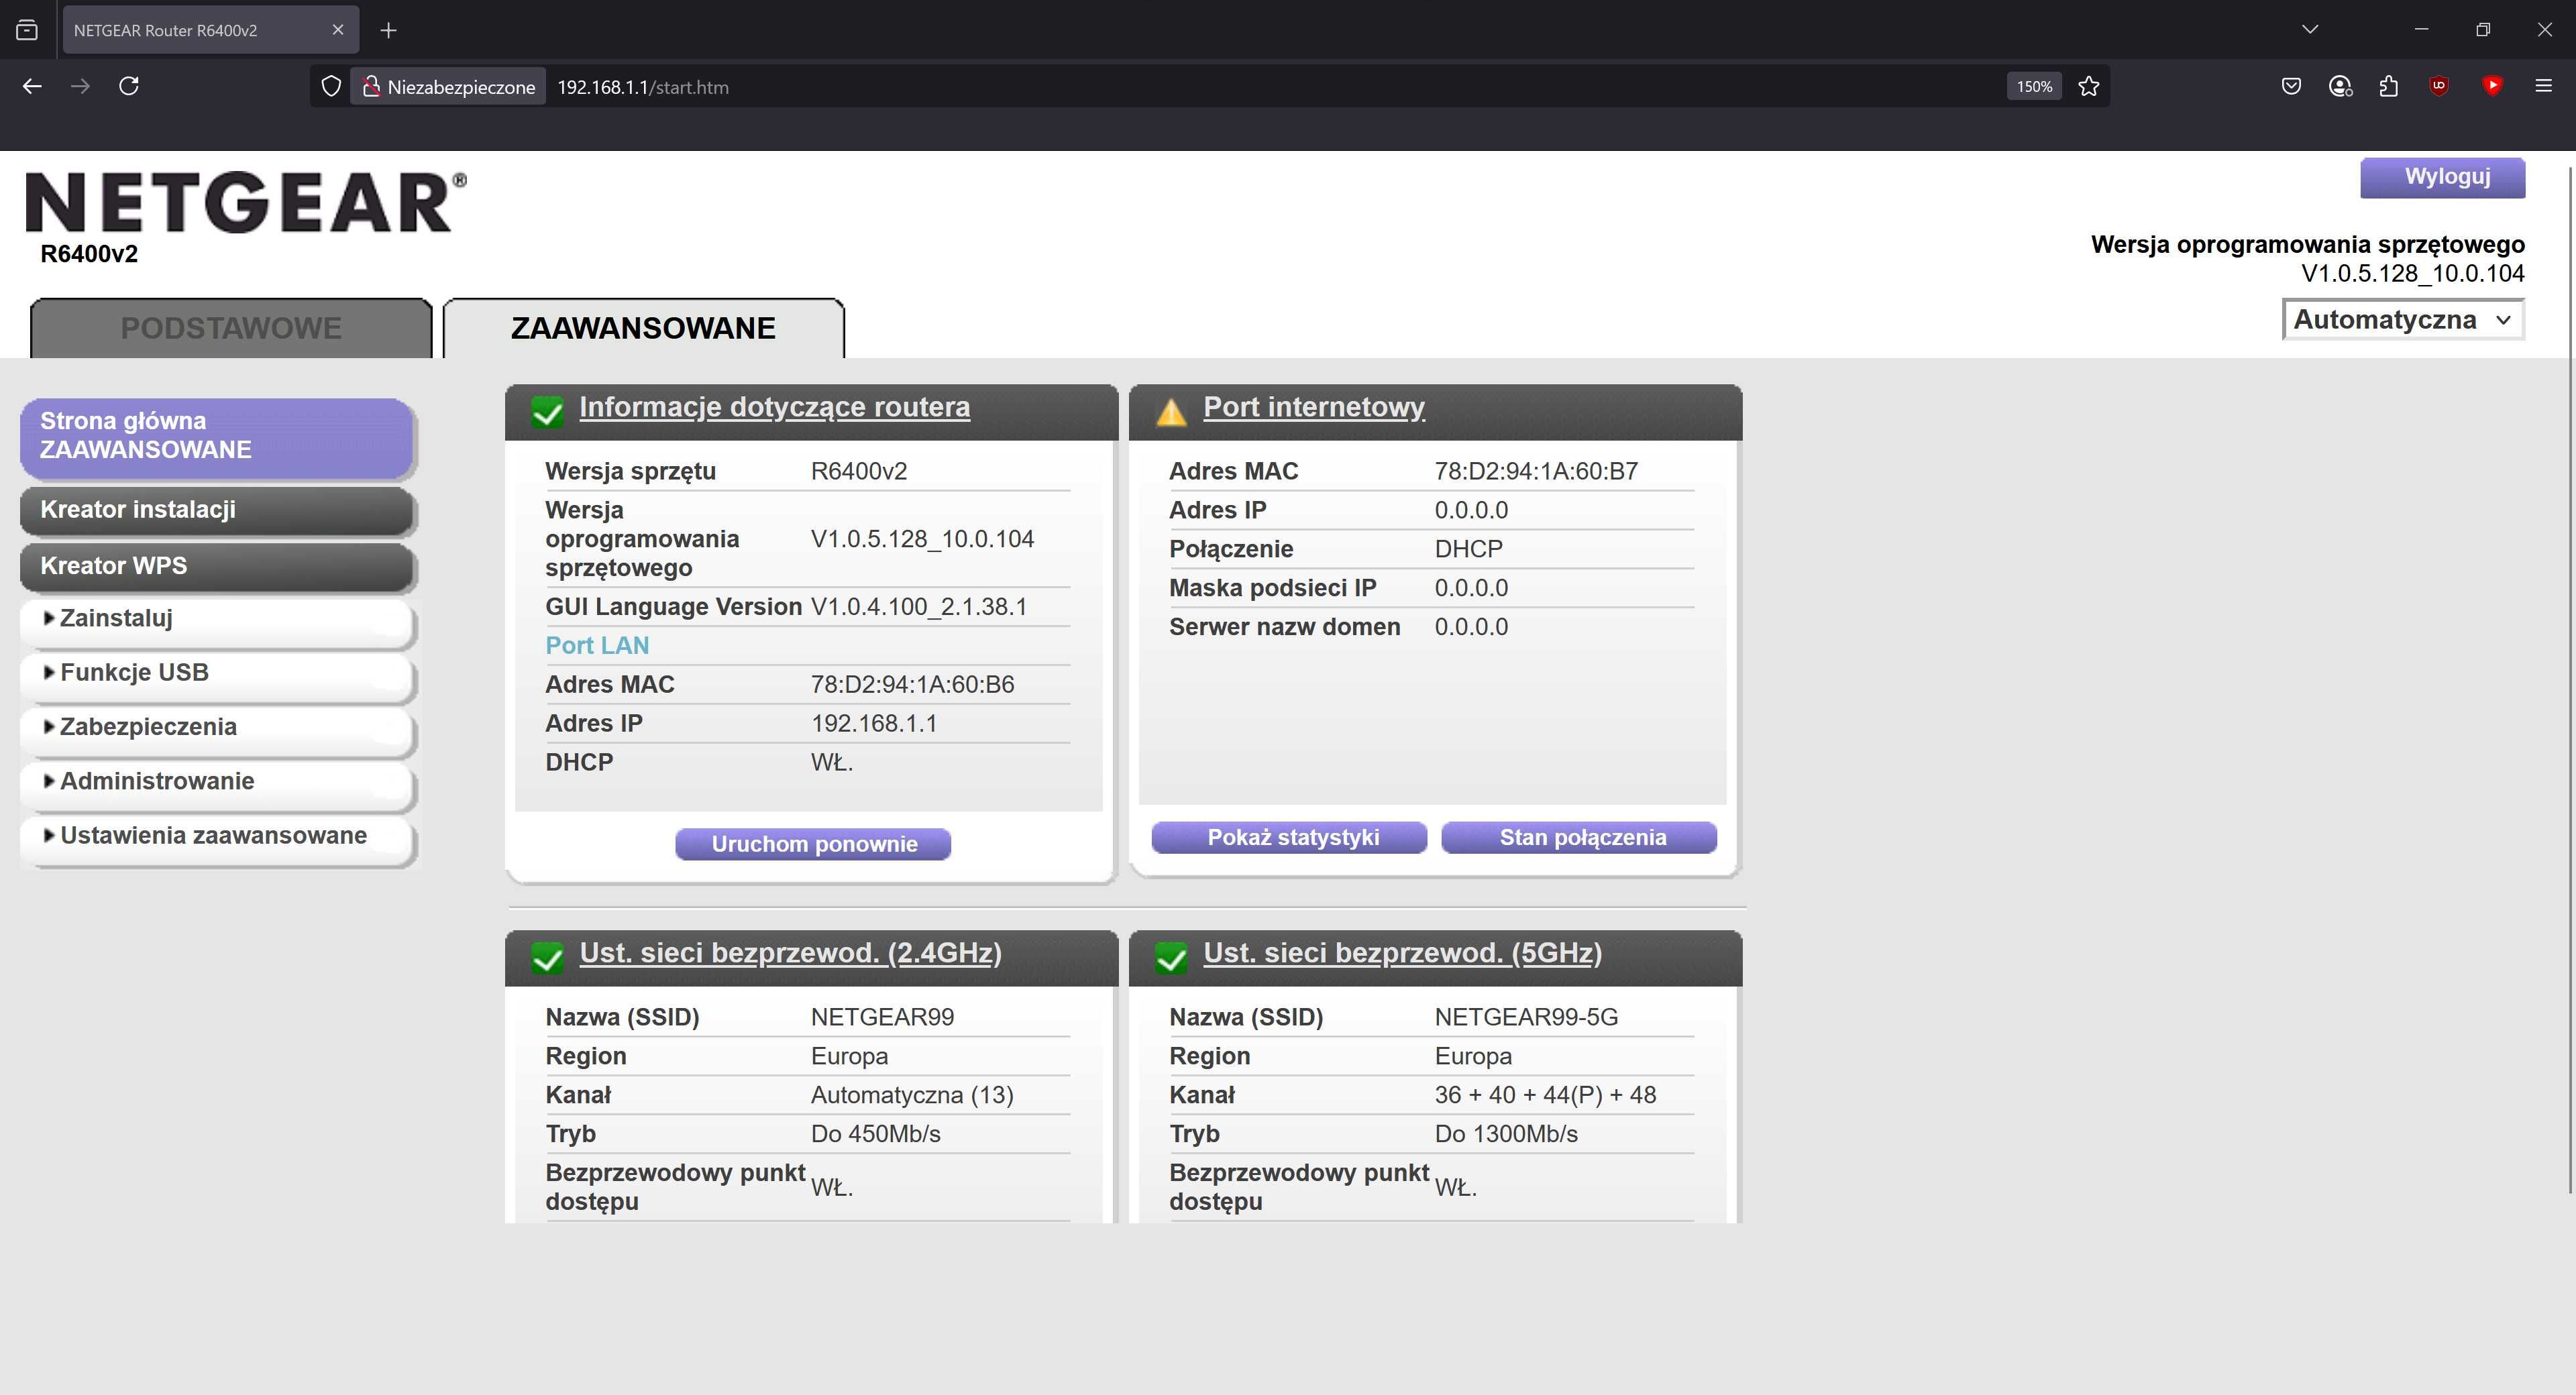Screen dimensions: 2576x1395
Task: Click the green check icon of 5GHz panel
Action: [x=1171, y=957]
